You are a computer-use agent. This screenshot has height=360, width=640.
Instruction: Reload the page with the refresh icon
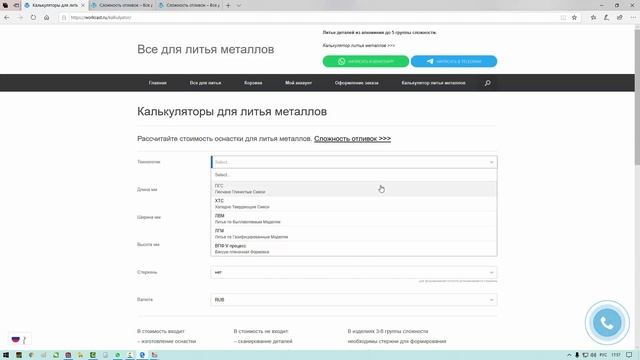click(x=33, y=18)
